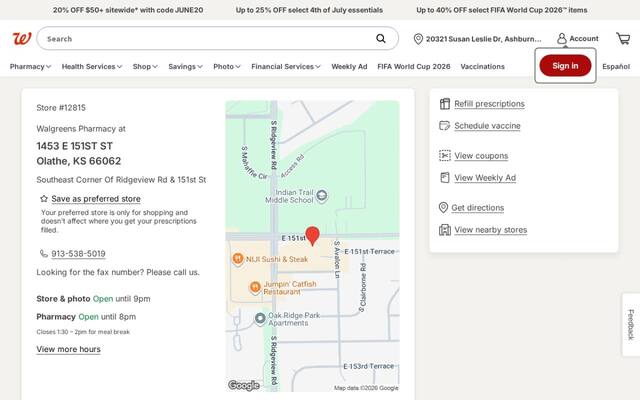Click the red store marker on map
Viewport: 640px width, 400px height.
312,236
